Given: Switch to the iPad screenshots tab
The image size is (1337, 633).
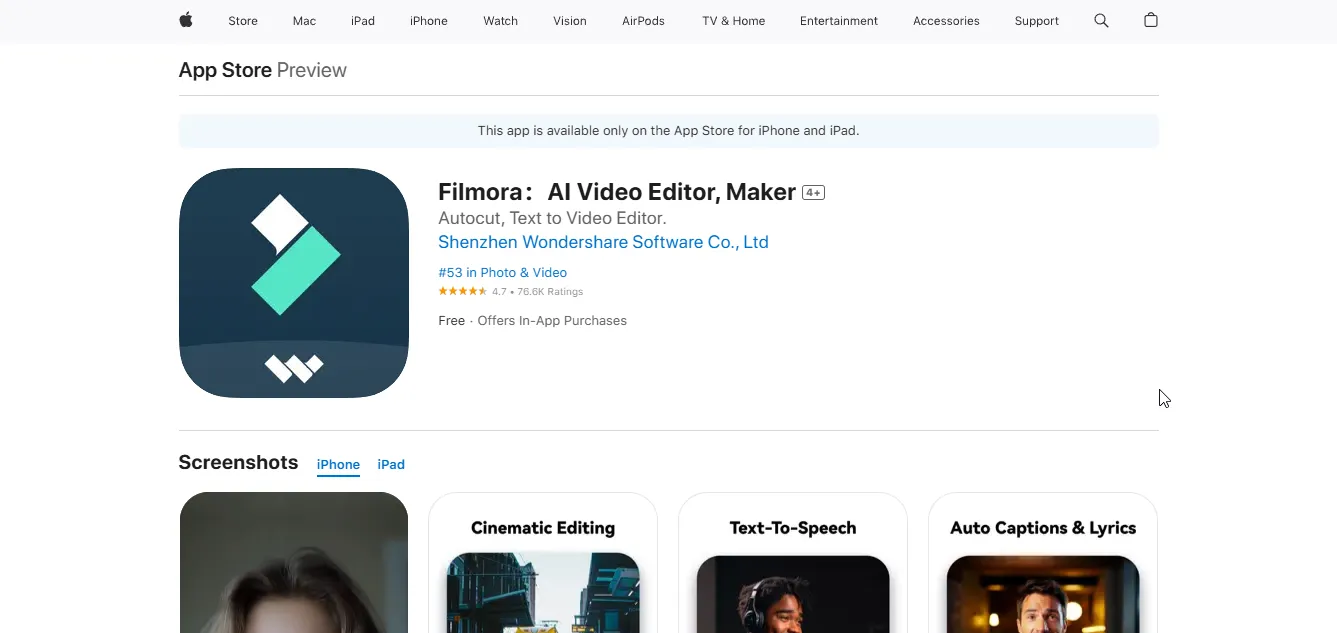Looking at the screenshot, I should point(391,464).
